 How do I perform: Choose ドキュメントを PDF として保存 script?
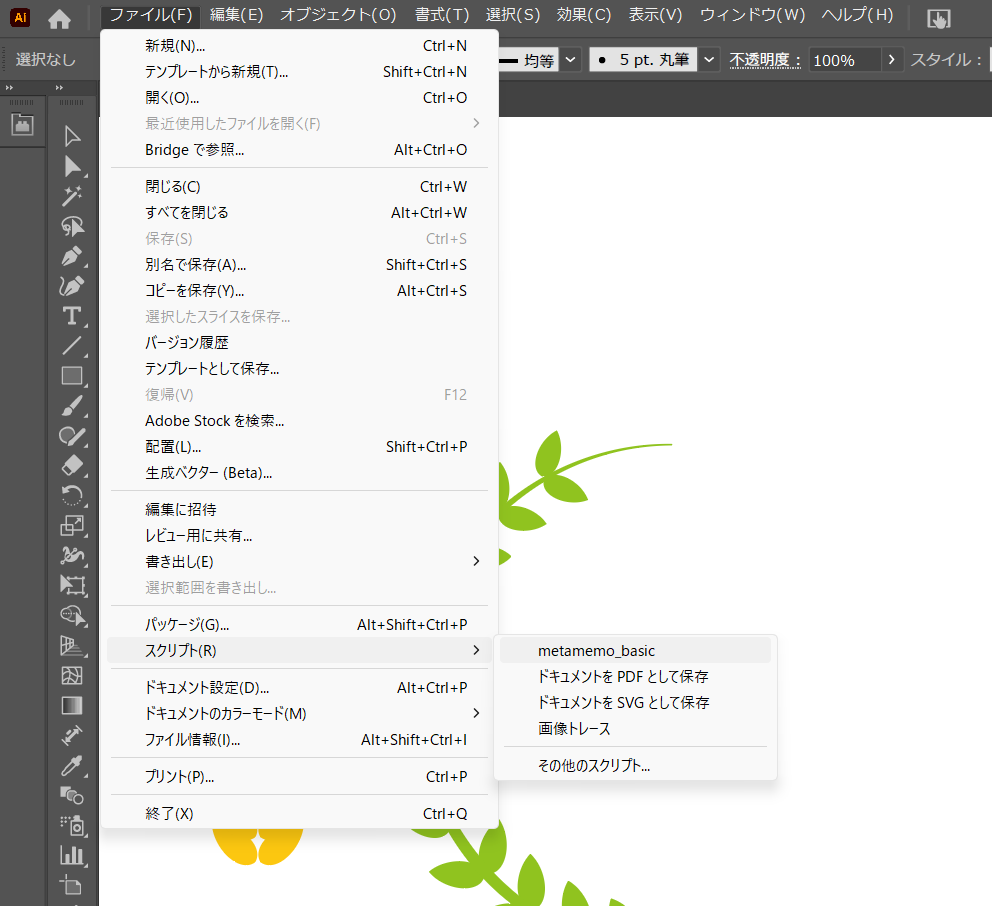click(x=635, y=676)
